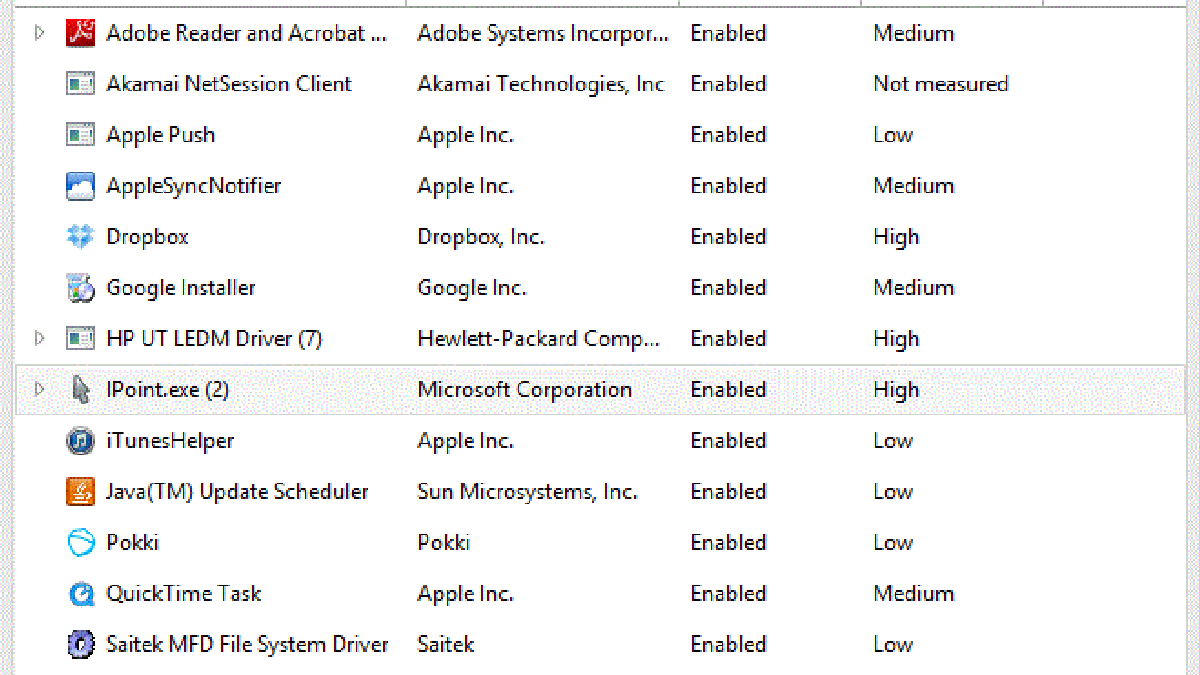This screenshot has width=1200, height=675.
Task: Click the Adobe Reader PDF icon
Action: point(80,33)
